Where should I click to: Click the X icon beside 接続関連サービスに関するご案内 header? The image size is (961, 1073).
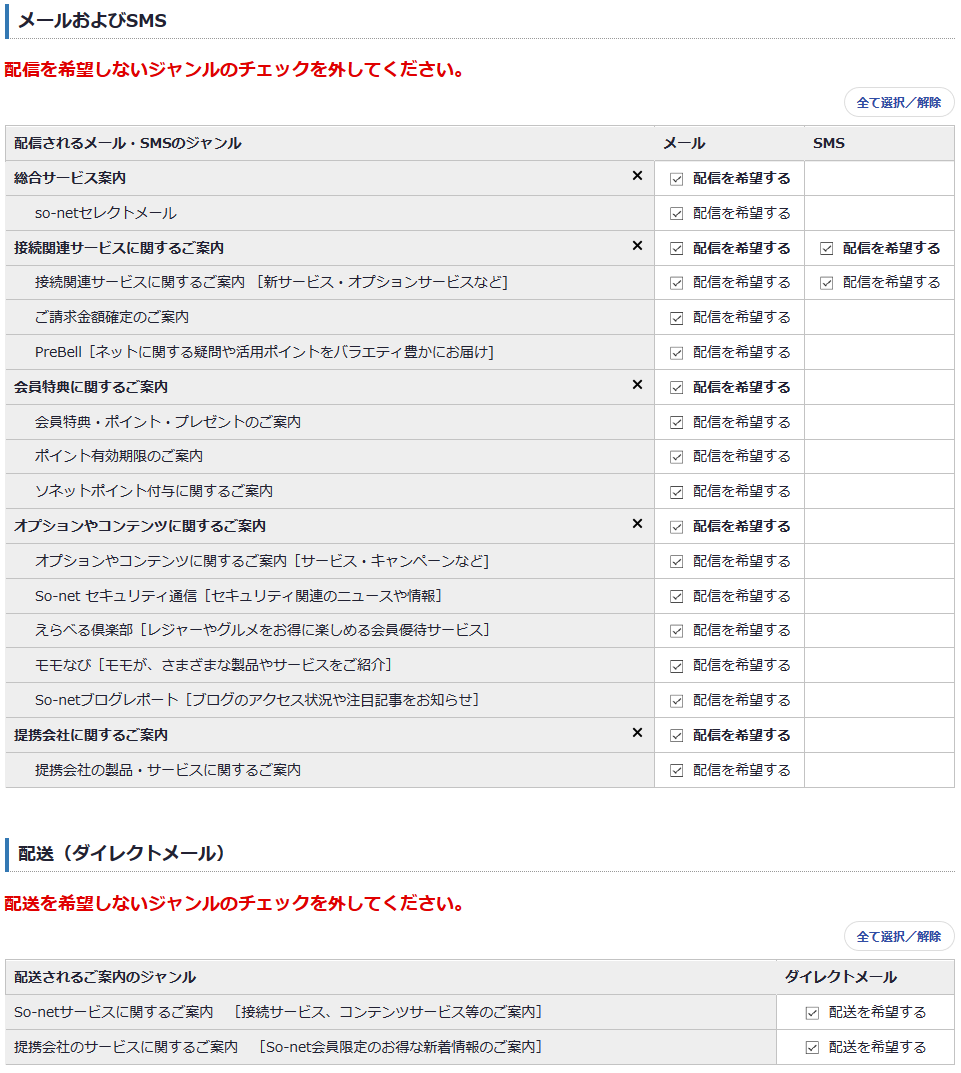point(637,247)
